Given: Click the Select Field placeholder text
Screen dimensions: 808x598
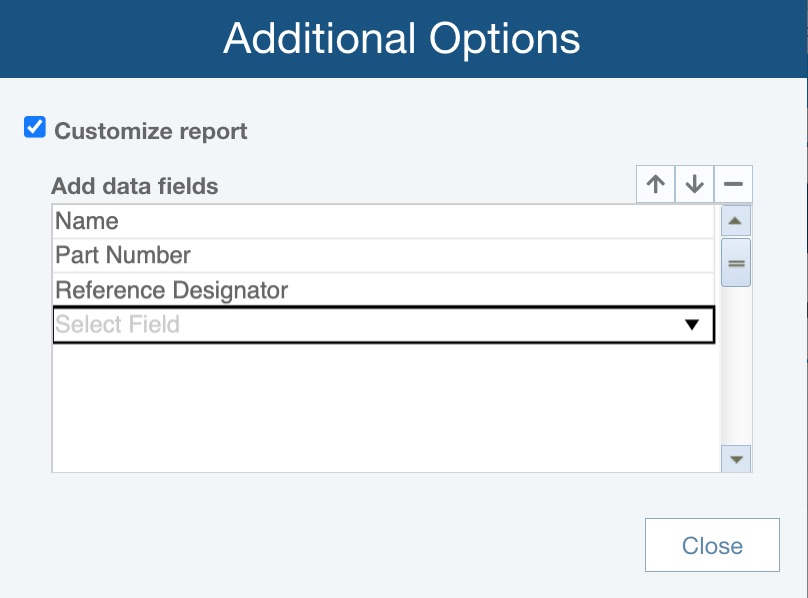Looking at the screenshot, I should (118, 325).
